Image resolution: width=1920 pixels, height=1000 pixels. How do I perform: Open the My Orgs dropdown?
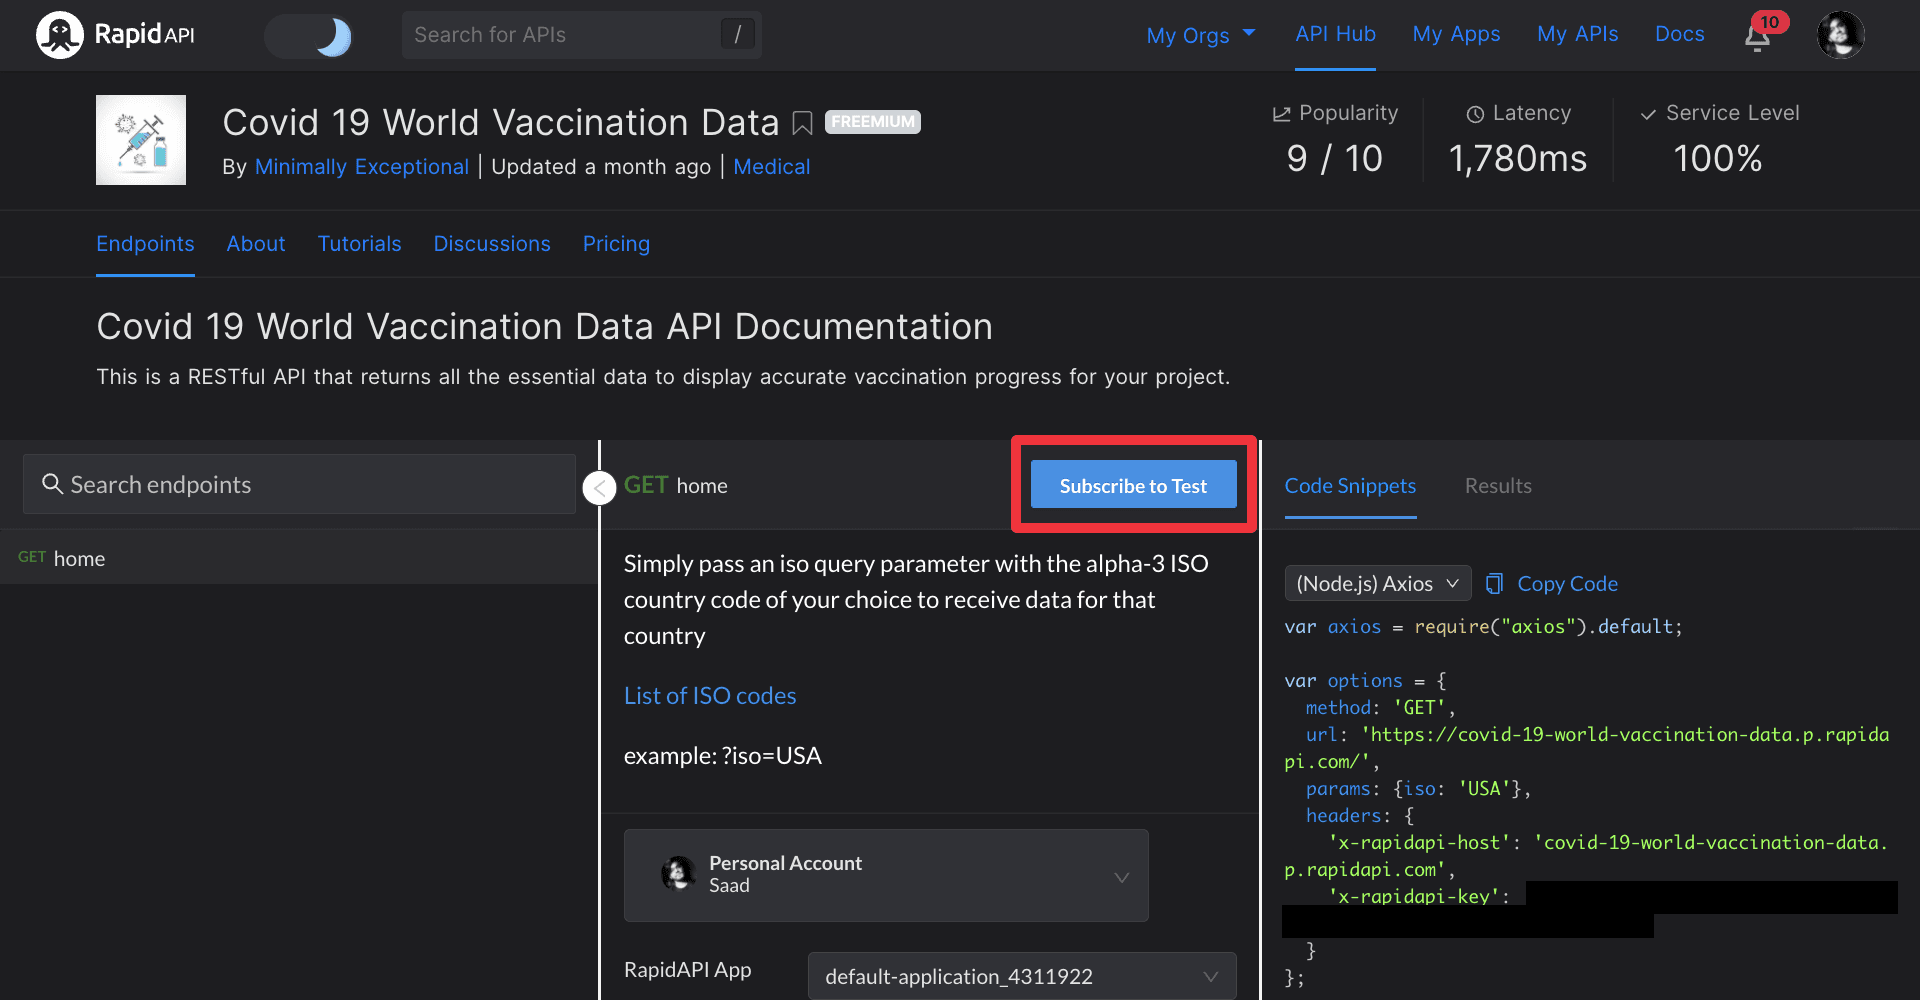(1200, 35)
